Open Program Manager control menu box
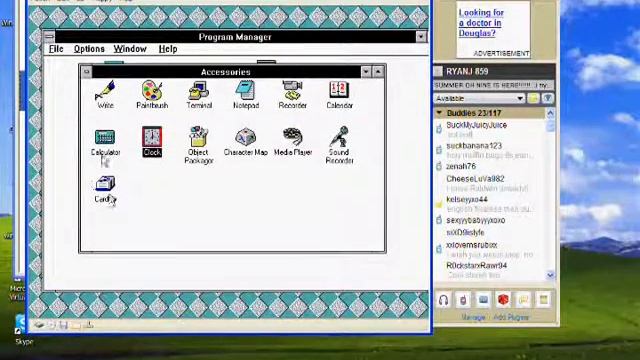This screenshot has width=640, height=360. (49, 37)
